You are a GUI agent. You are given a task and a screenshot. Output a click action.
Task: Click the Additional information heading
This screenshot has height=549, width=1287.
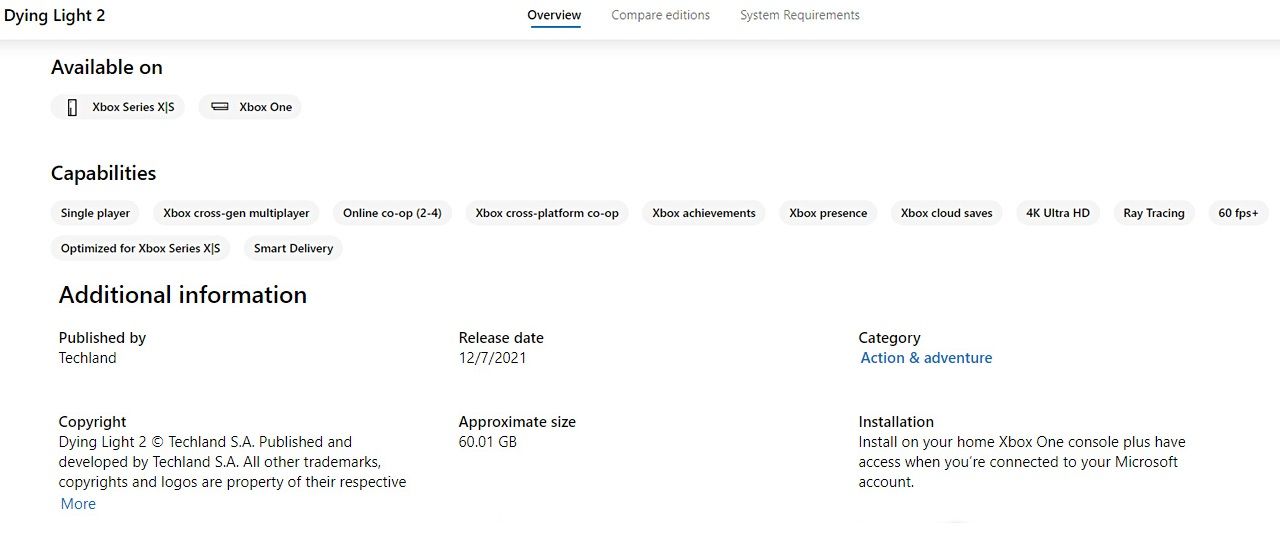pos(183,295)
